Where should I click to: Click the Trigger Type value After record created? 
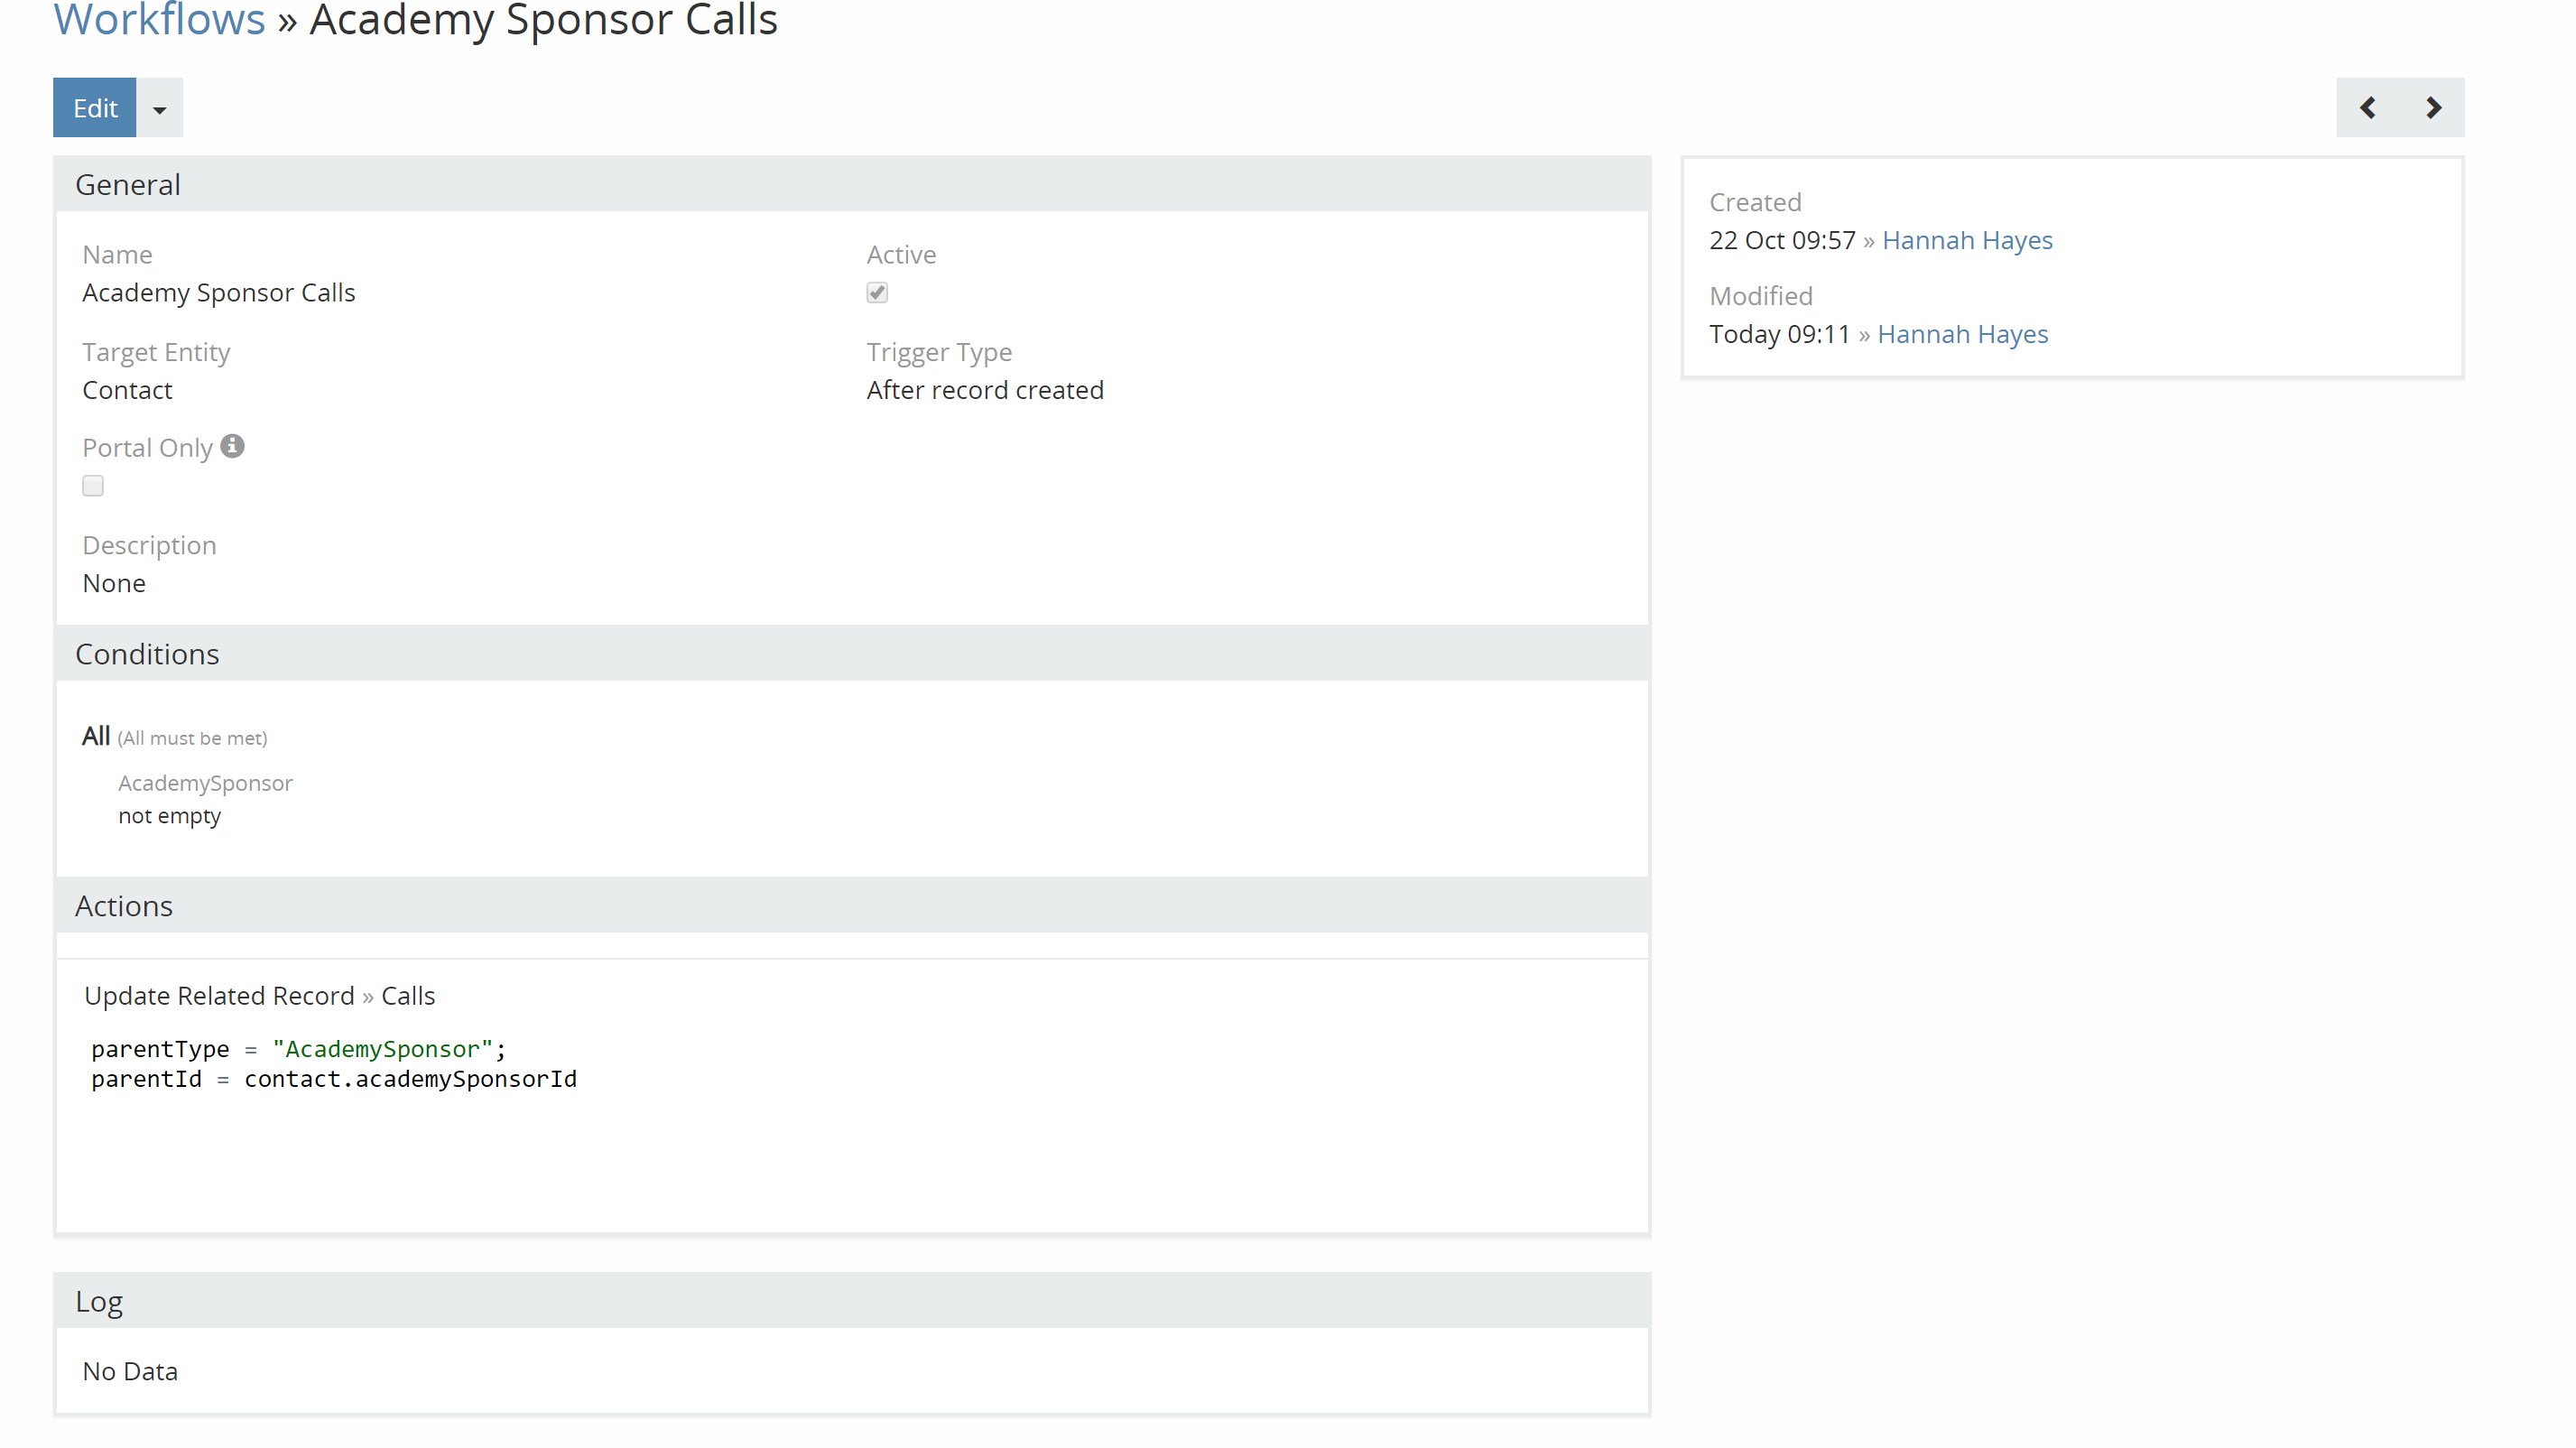point(984,390)
